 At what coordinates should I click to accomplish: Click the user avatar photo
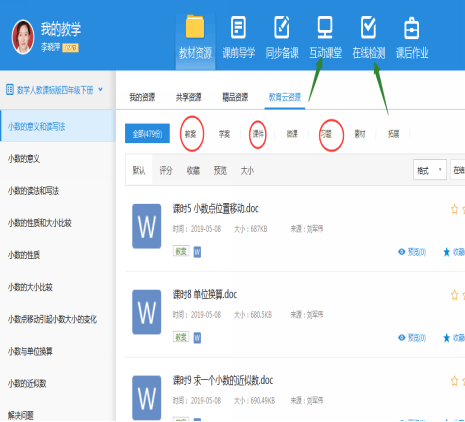[23, 37]
